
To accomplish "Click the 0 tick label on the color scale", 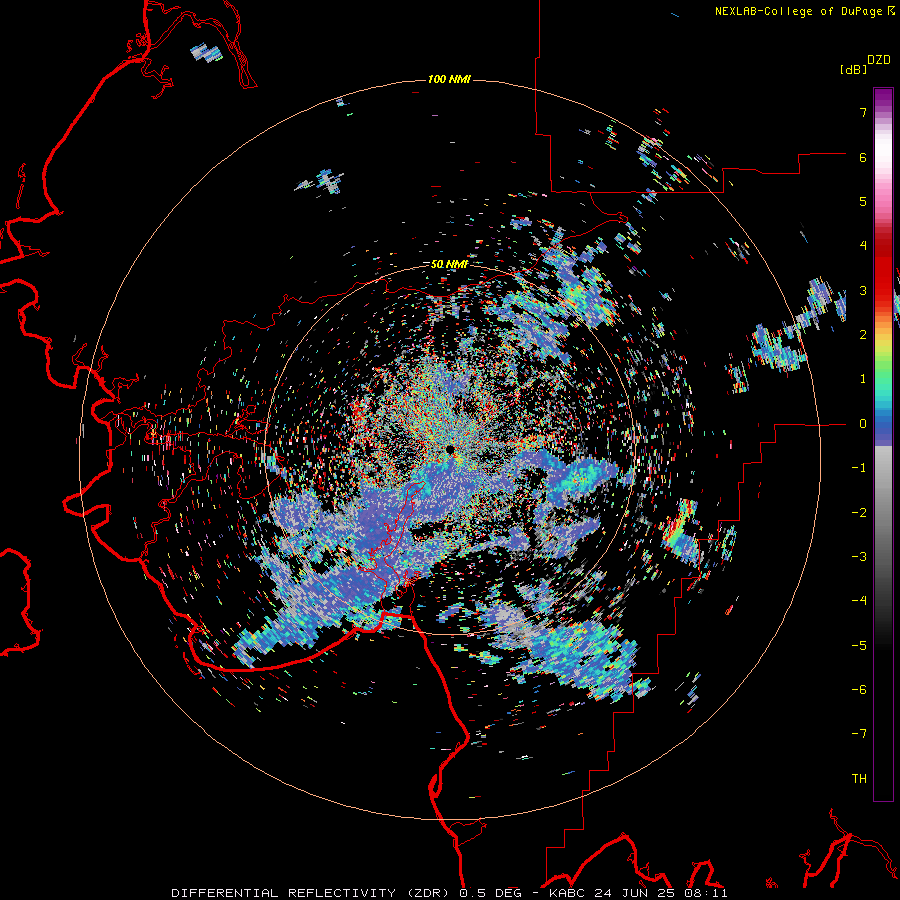I will click(863, 424).
